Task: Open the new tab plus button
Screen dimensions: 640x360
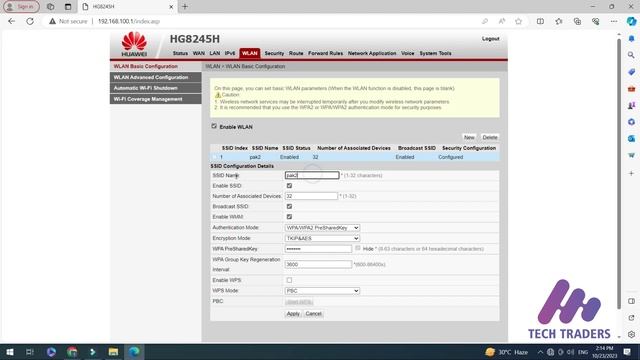Action: 184,7
